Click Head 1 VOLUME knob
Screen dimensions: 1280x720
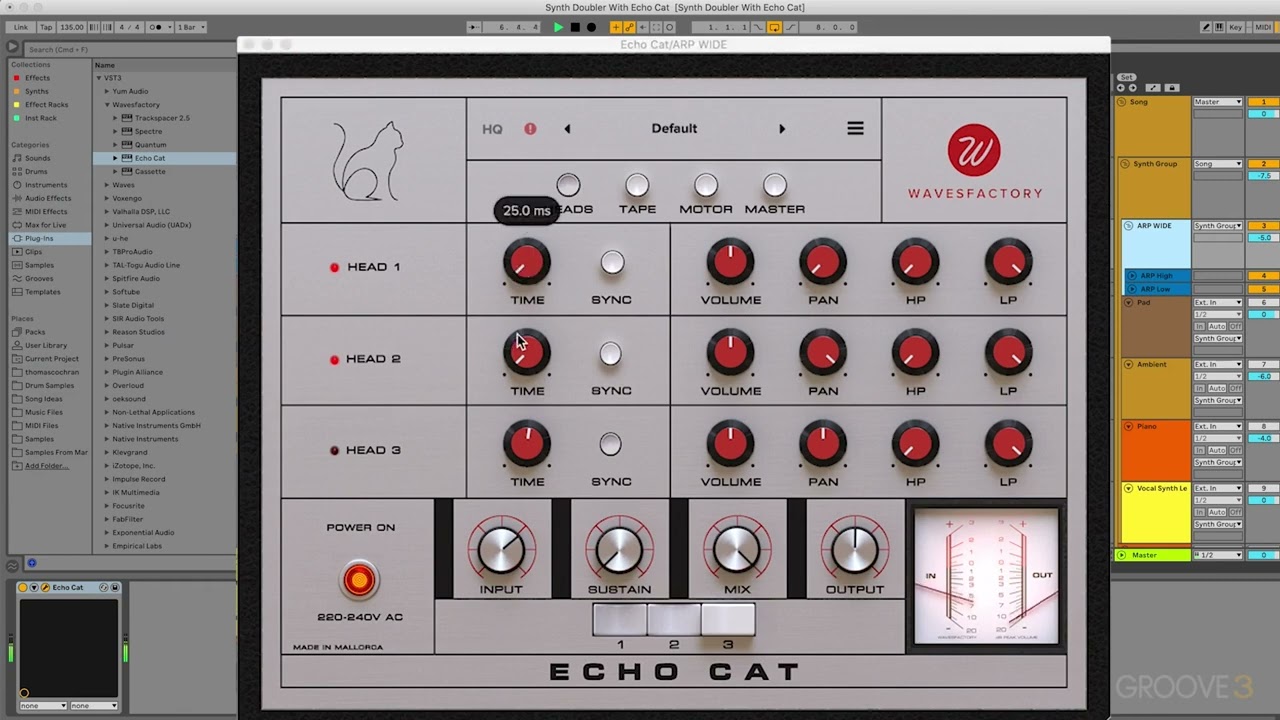[730, 263]
